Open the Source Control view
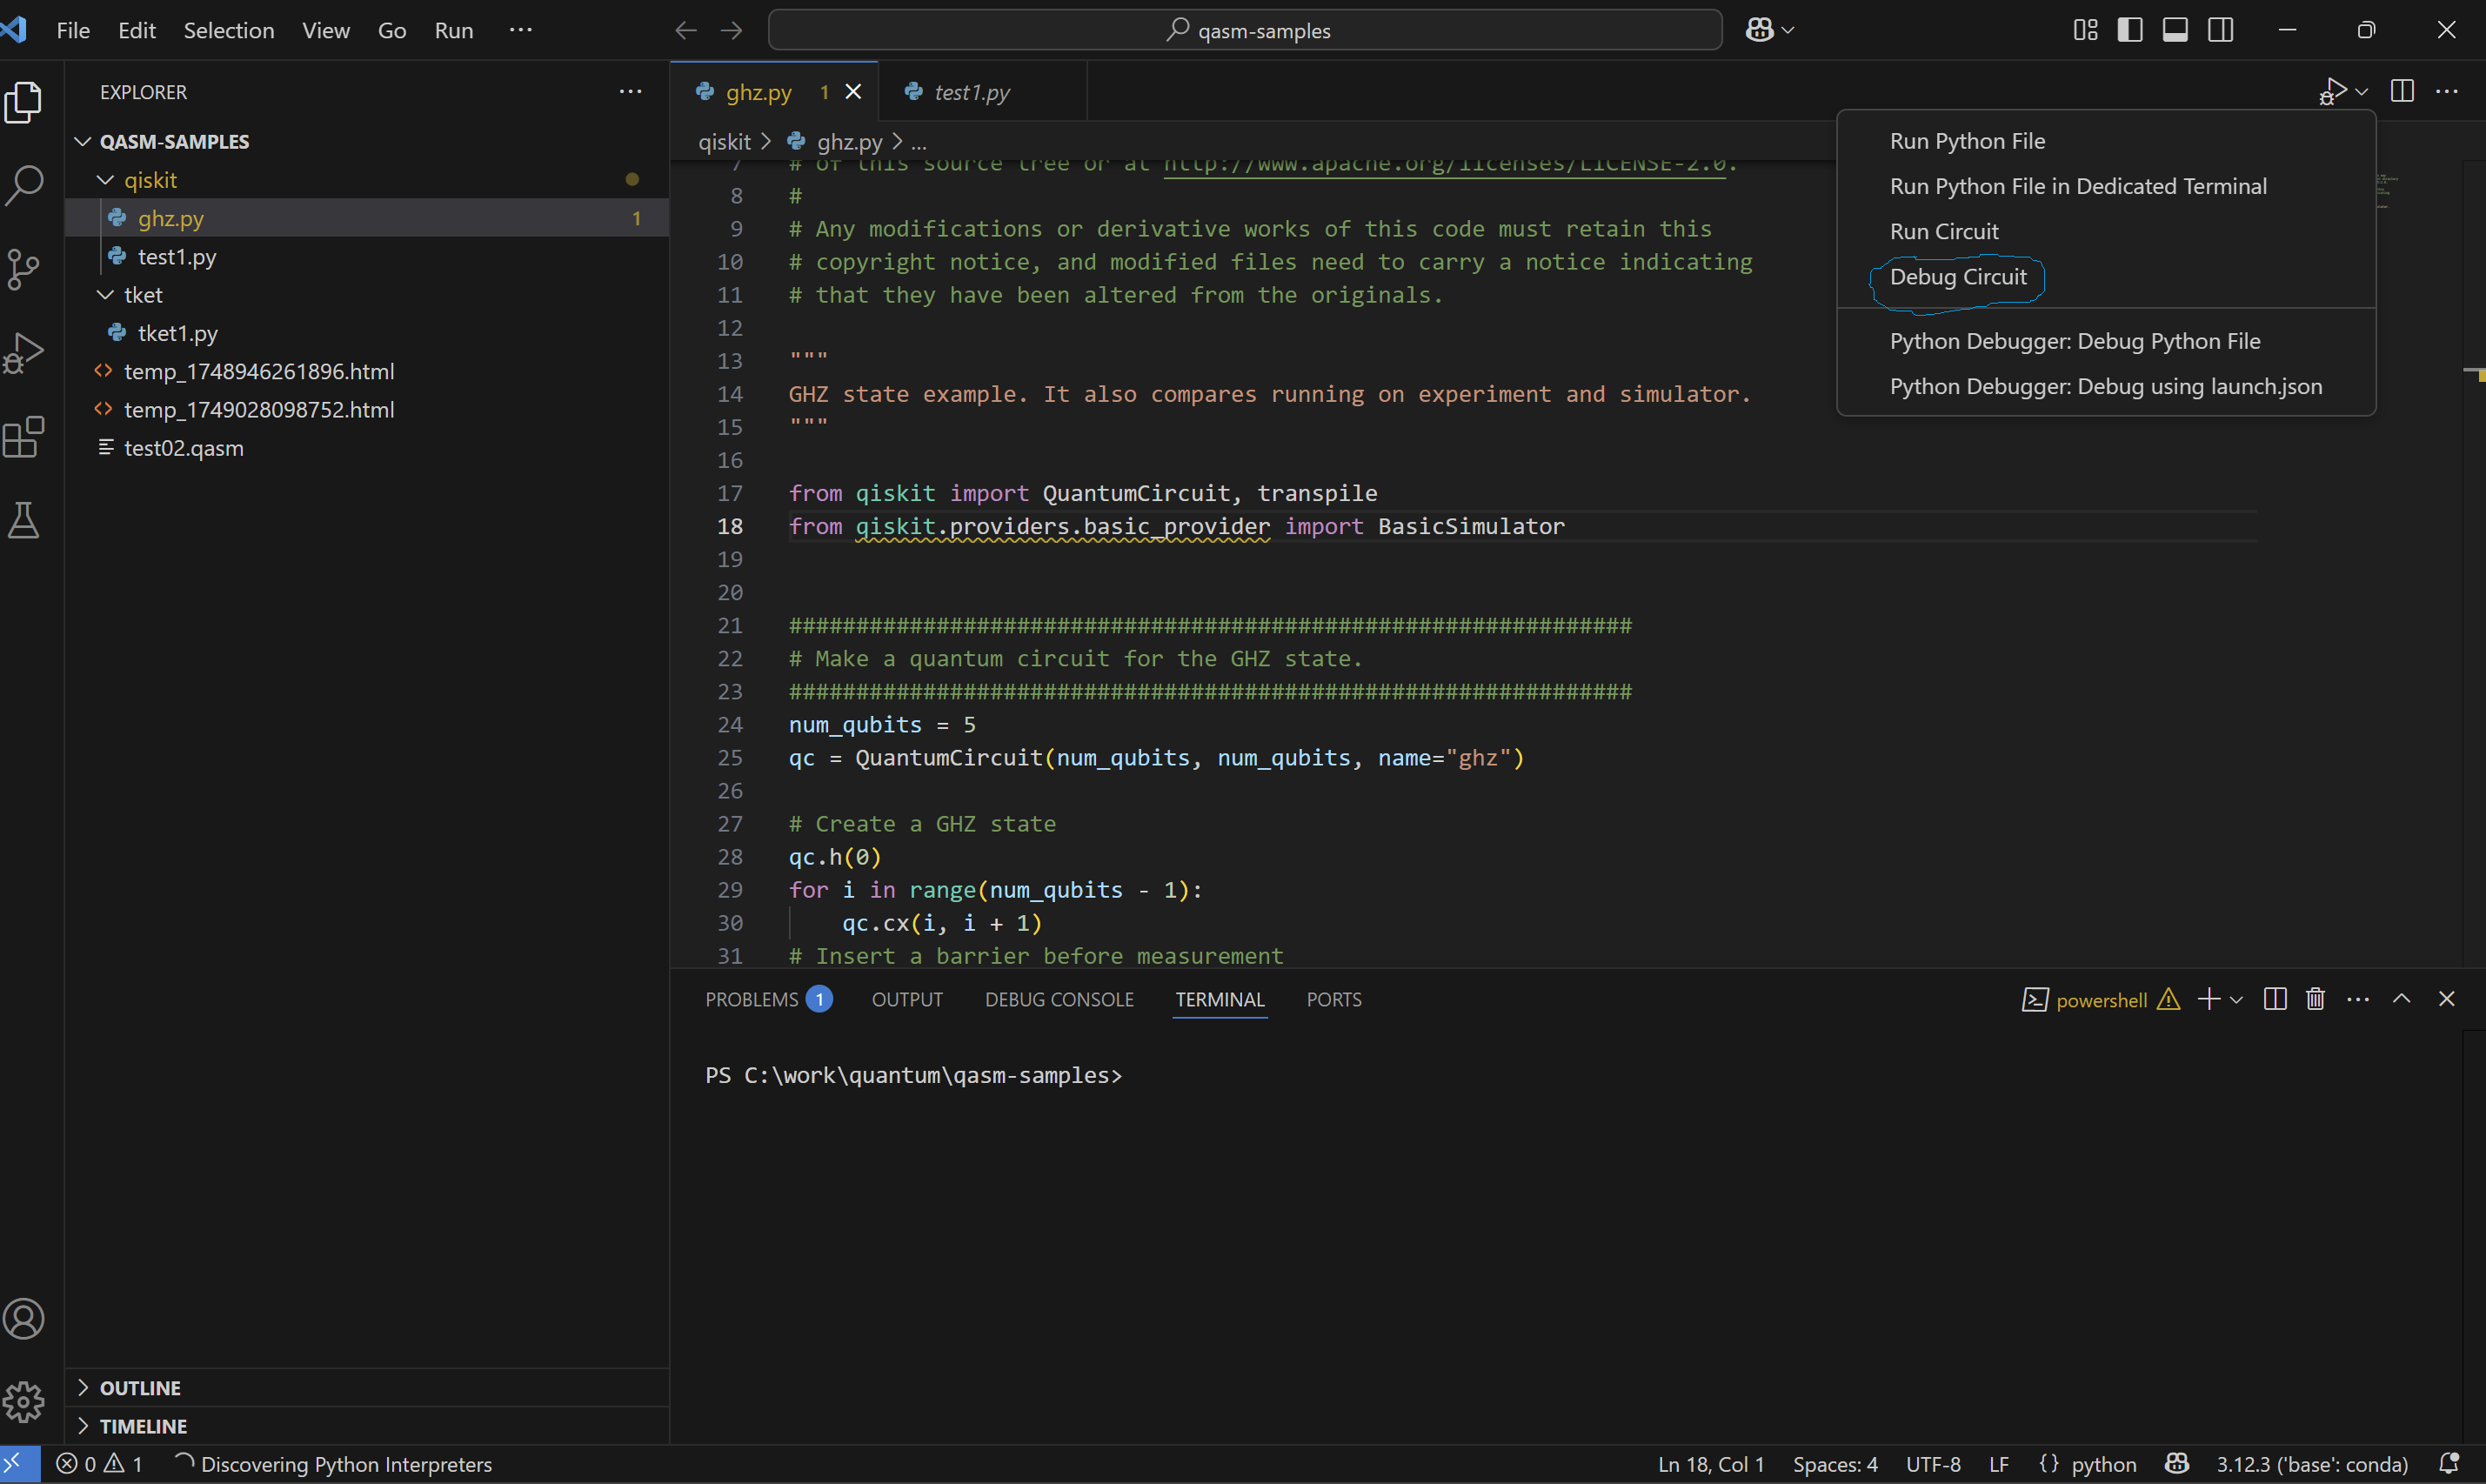Viewport: 2486px width, 1484px height. (25, 268)
